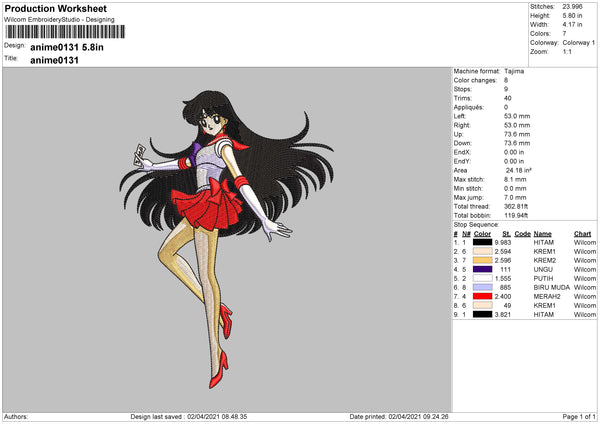Pick the orange KREM2 color swatch
The height and width of the screenshot is (424, 600).
pos(482,260)
